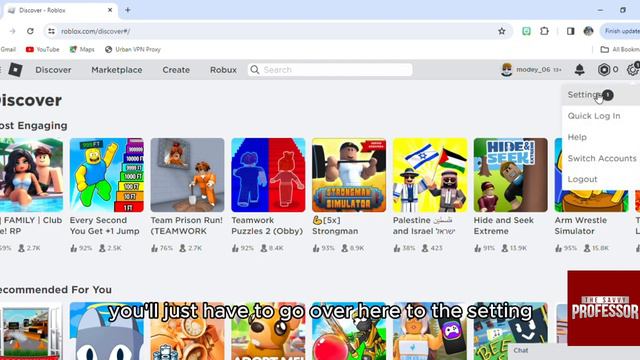
Task: Click the address bar URL
Action: tap(96, 31)
